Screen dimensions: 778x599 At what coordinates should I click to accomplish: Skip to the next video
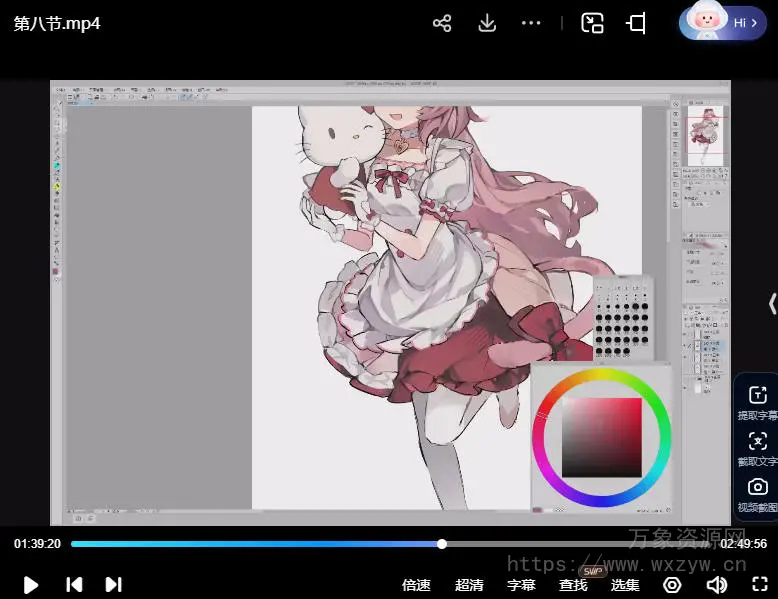tap(113, 584)
